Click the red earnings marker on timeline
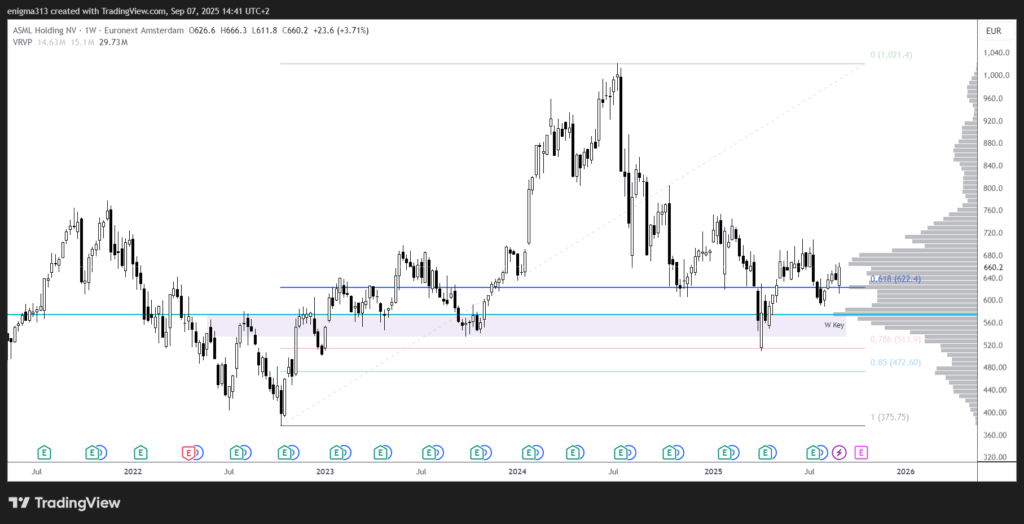The height and width of the screenshot is (524, 1024). [x=187, y=453]
